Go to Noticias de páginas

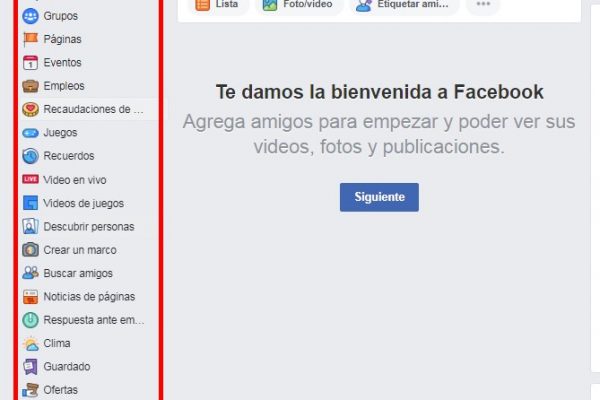click(x=88, y=297)
